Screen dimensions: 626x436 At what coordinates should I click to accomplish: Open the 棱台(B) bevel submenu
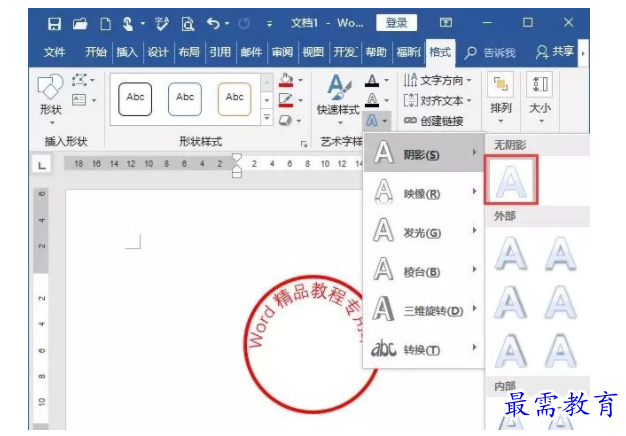424,270
